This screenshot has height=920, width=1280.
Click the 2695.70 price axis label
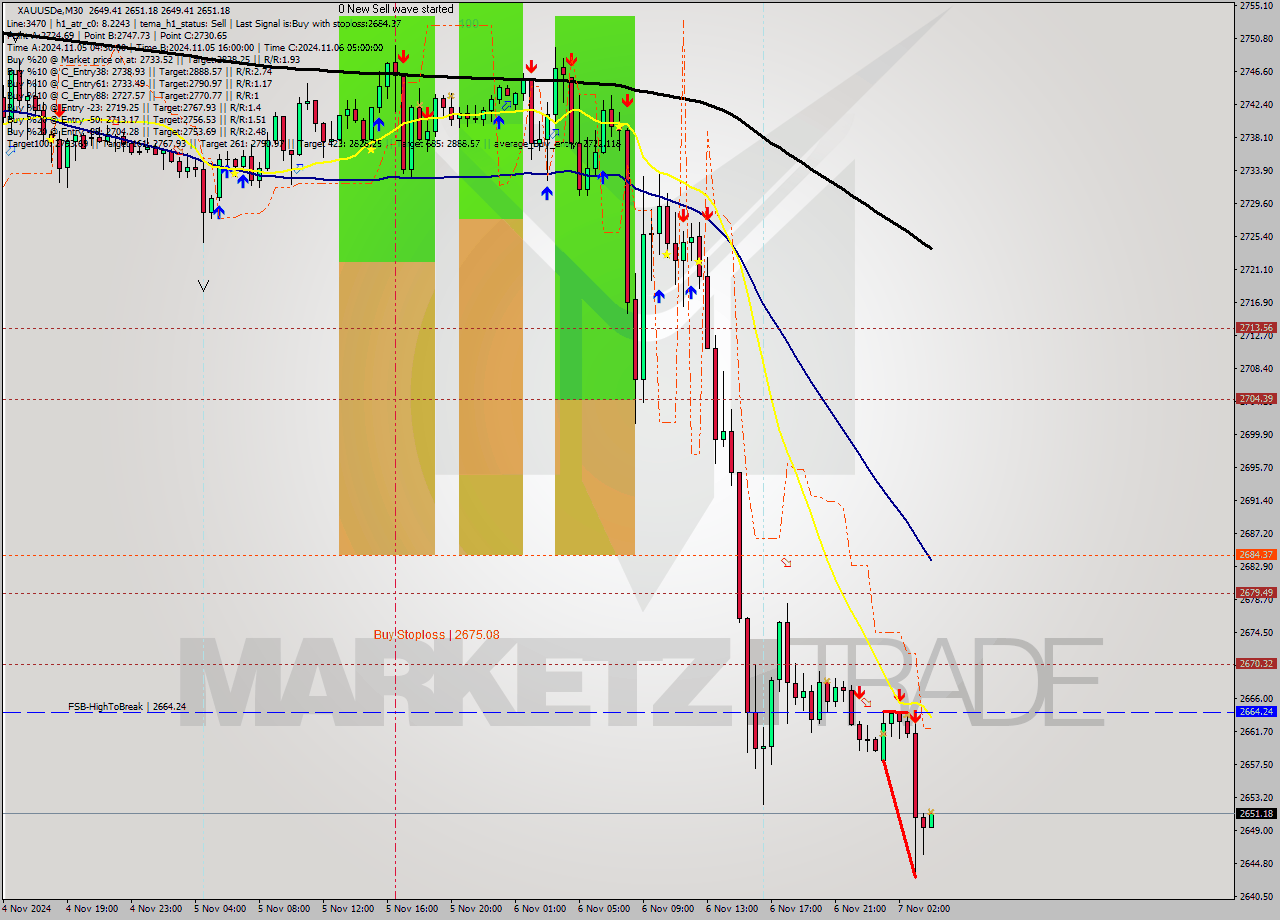1256,468
